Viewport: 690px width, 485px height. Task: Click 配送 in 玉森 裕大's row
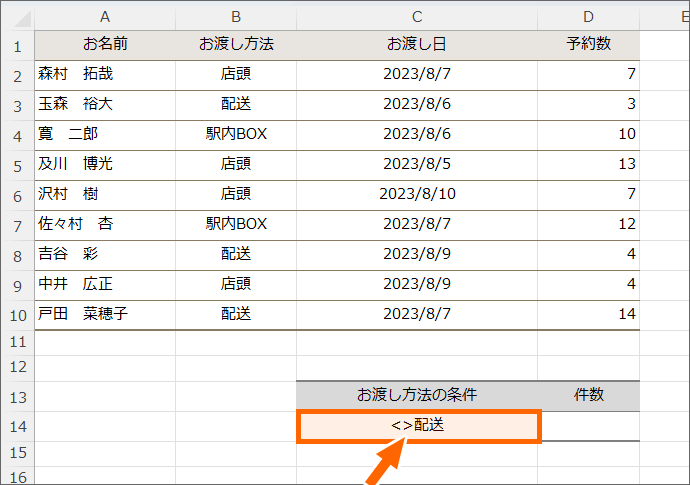click(236, 105)
